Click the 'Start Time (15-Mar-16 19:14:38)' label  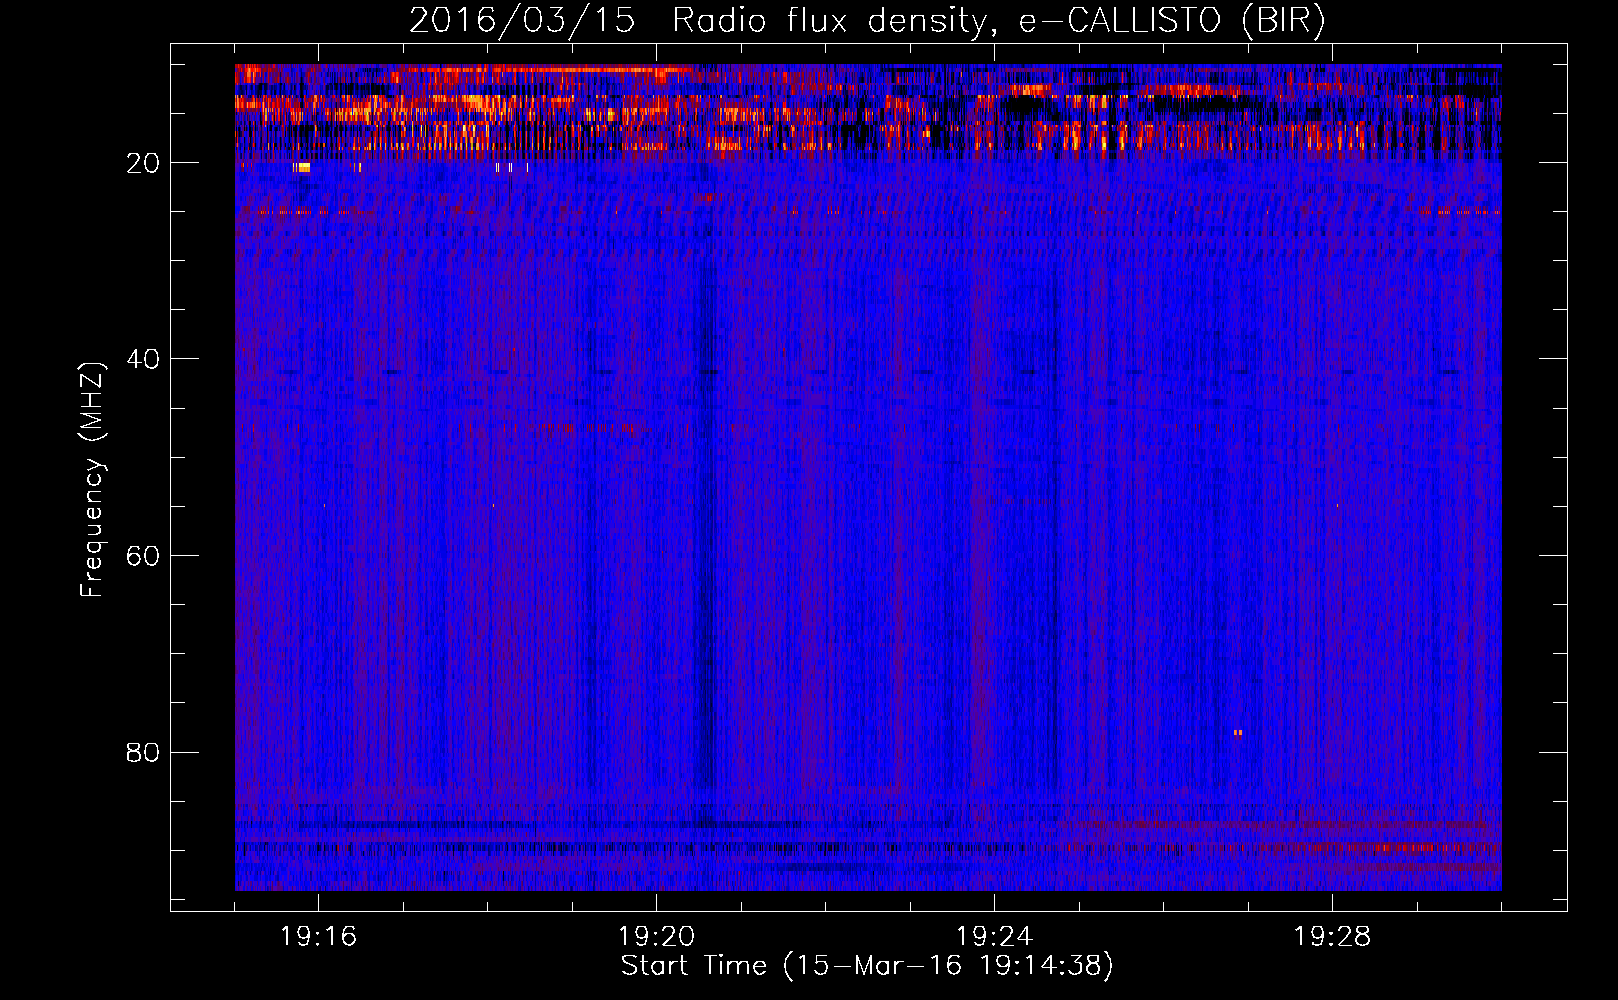pos(867,966)
